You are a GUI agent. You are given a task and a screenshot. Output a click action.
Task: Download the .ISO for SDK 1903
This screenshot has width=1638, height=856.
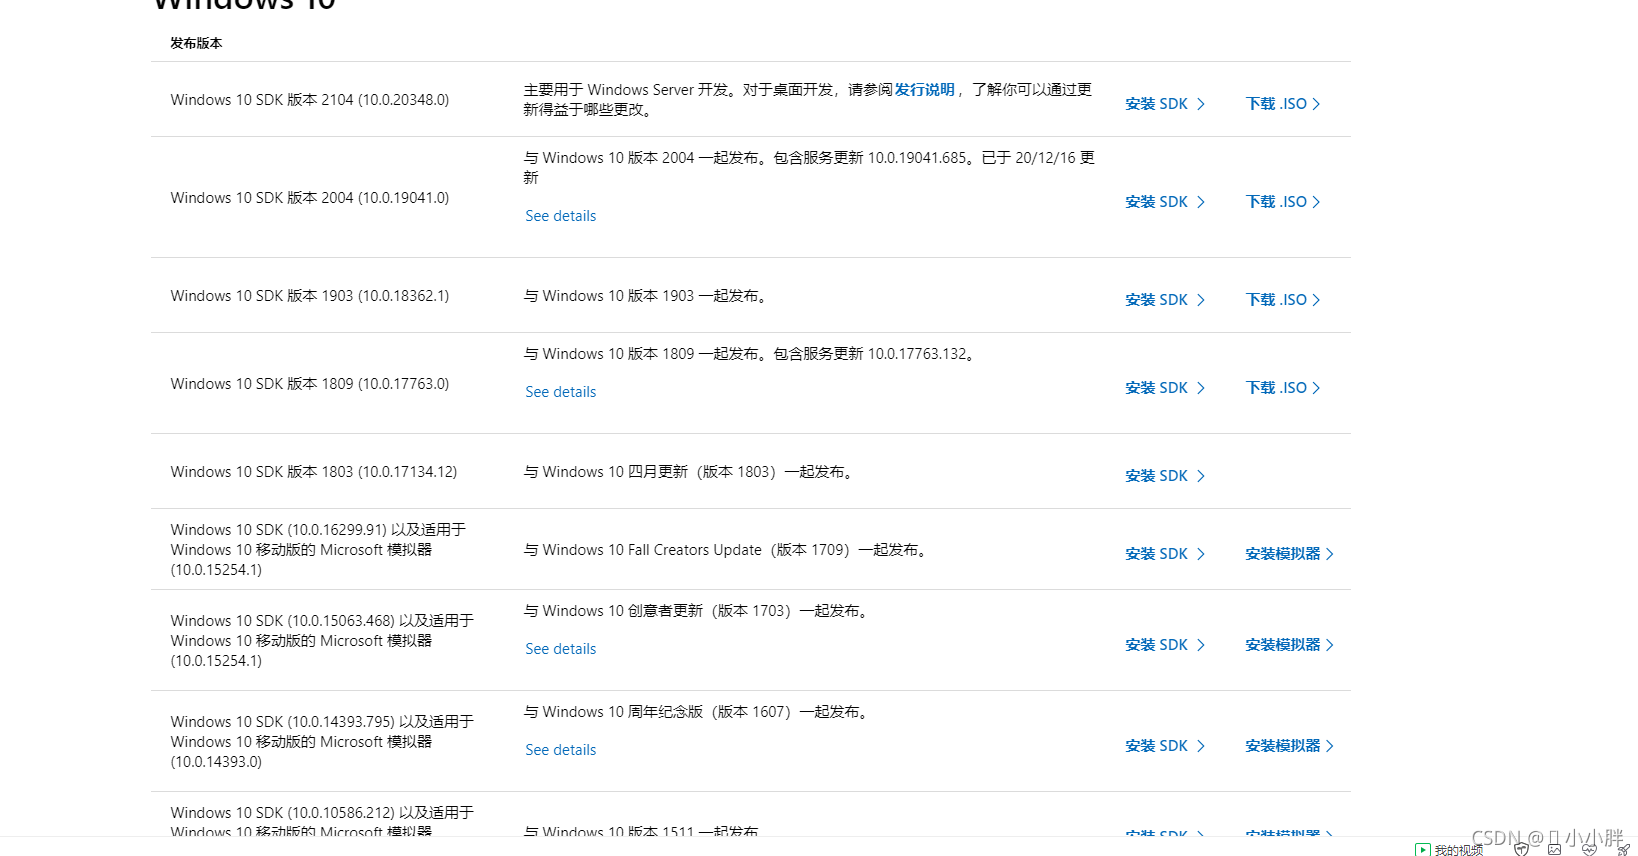click(x=1283, y=300)
